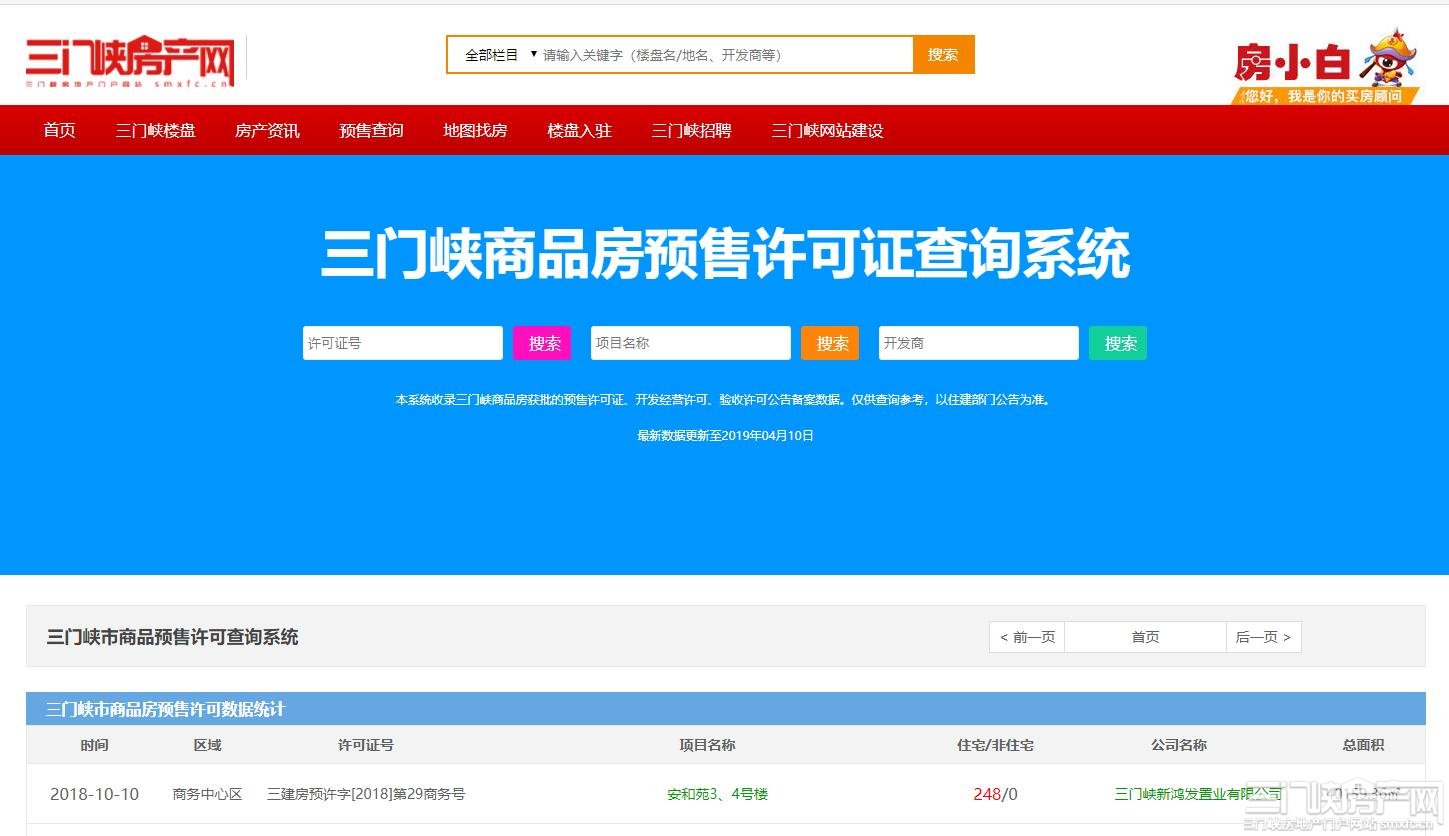Open the 楼盘入驻 navigation item
Image resolution: width=1449 pixels, height=836 pixels.
click(579, 130)
